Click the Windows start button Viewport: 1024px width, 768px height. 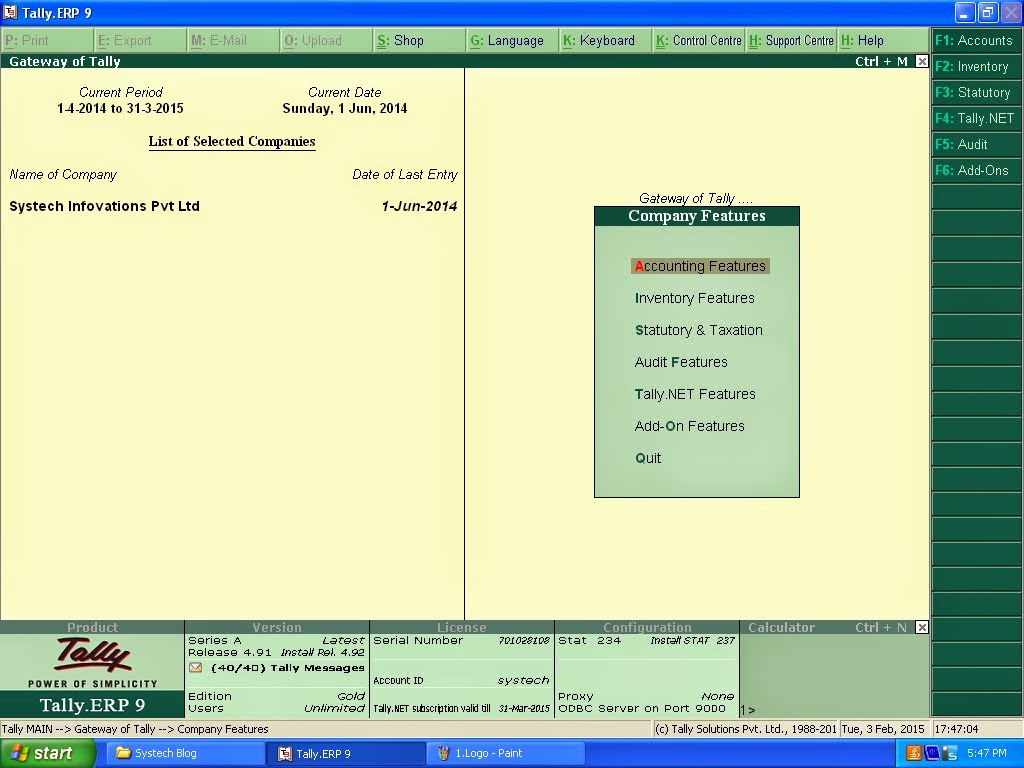point(48,754)
